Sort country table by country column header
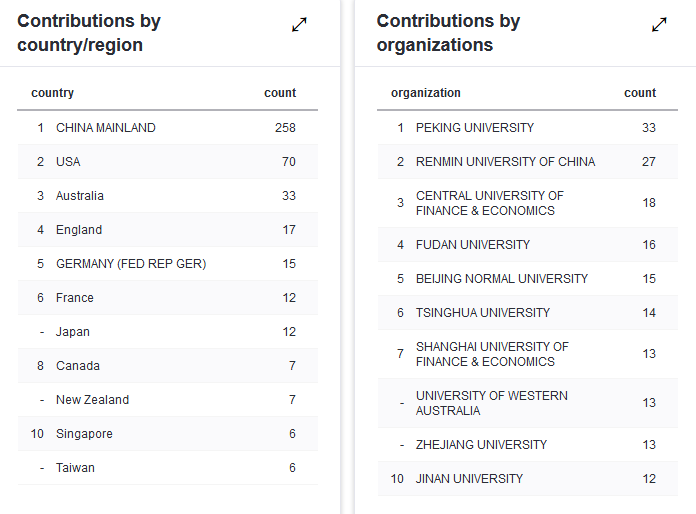This screenshot has width=696, height=514. 53,93
